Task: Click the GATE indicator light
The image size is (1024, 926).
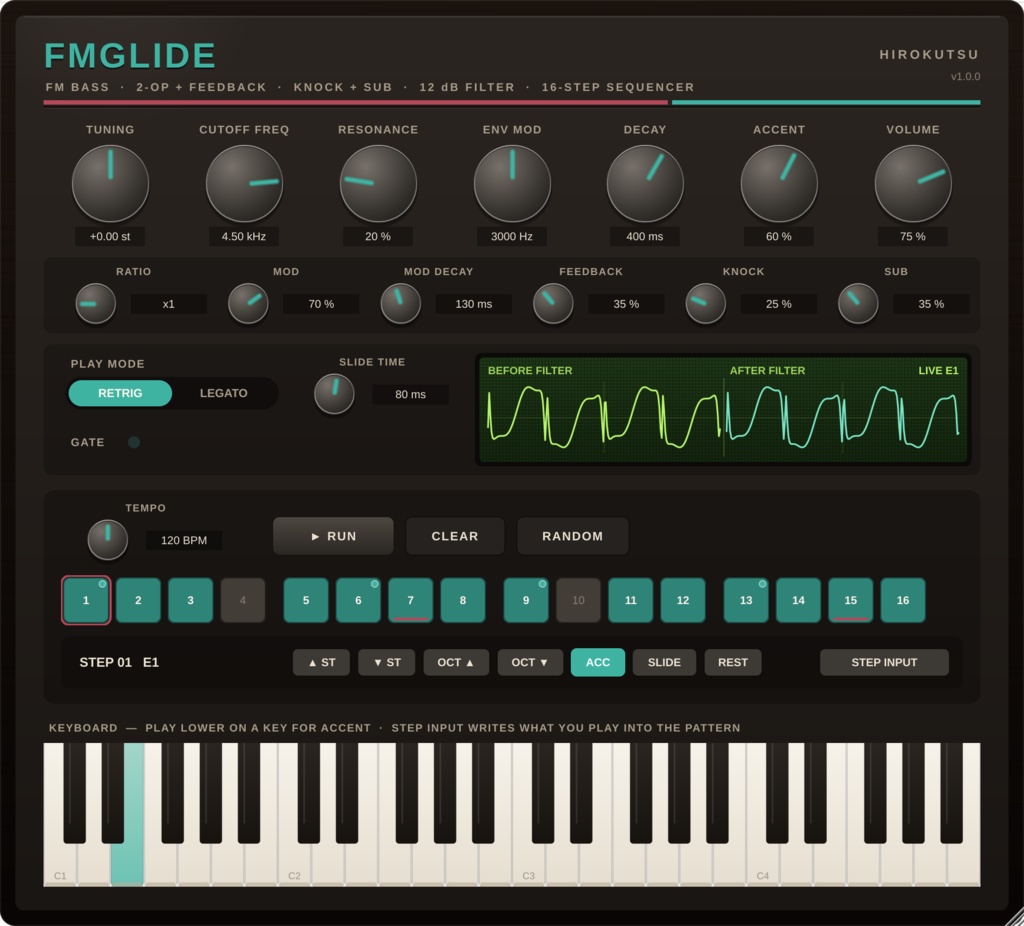Action: pos(134,442)
